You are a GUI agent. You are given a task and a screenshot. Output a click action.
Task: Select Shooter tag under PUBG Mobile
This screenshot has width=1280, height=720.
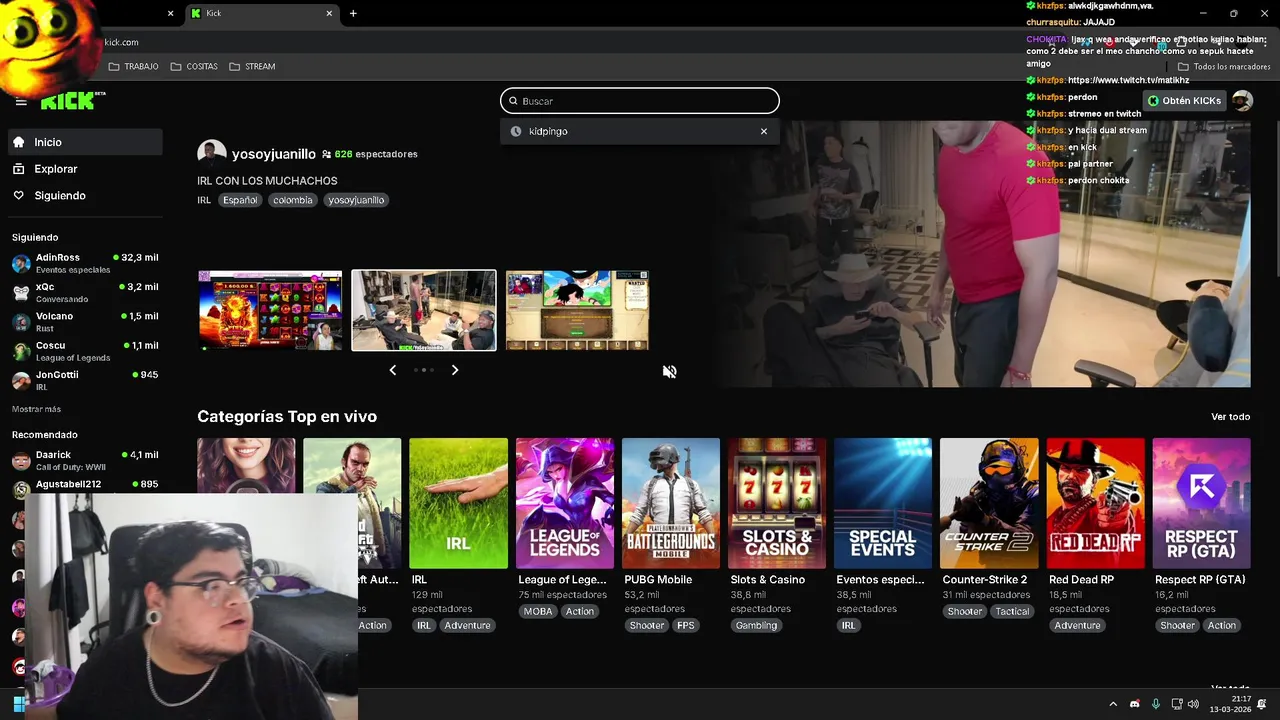646,625
